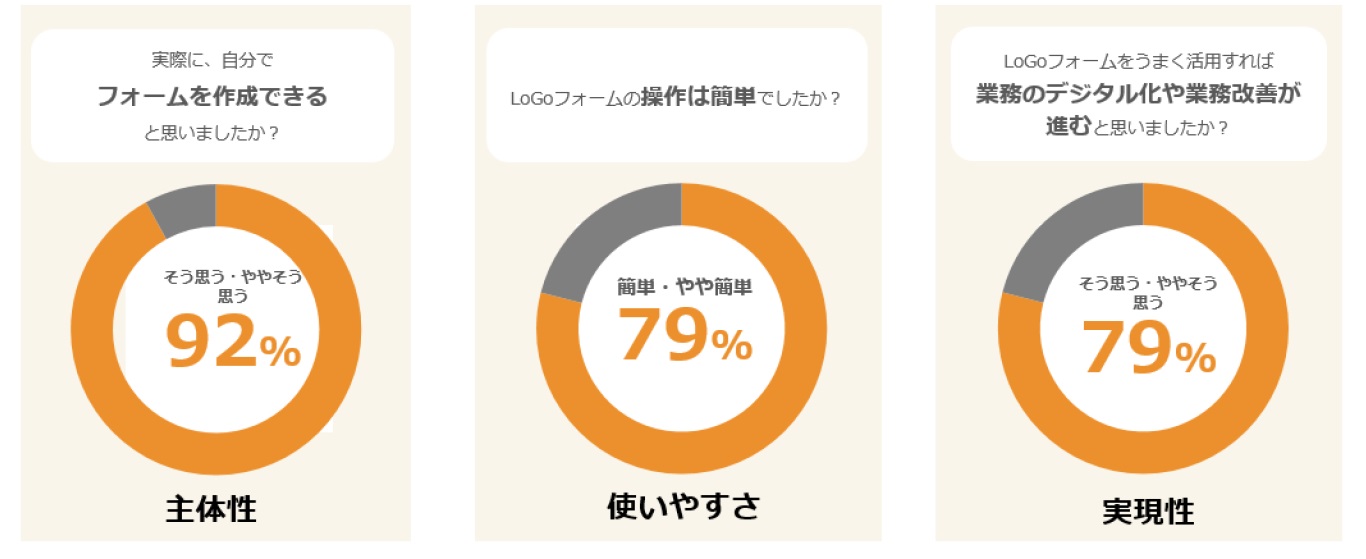The width and height of the screenshot is (1366, 559).
Task: Click the LoGoフォームをうまく活用すれば text line
Action: click(1139, 61)
